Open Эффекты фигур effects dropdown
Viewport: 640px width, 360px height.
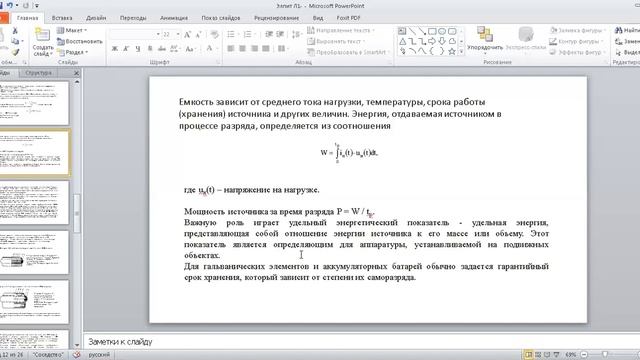tap(577, 52)
